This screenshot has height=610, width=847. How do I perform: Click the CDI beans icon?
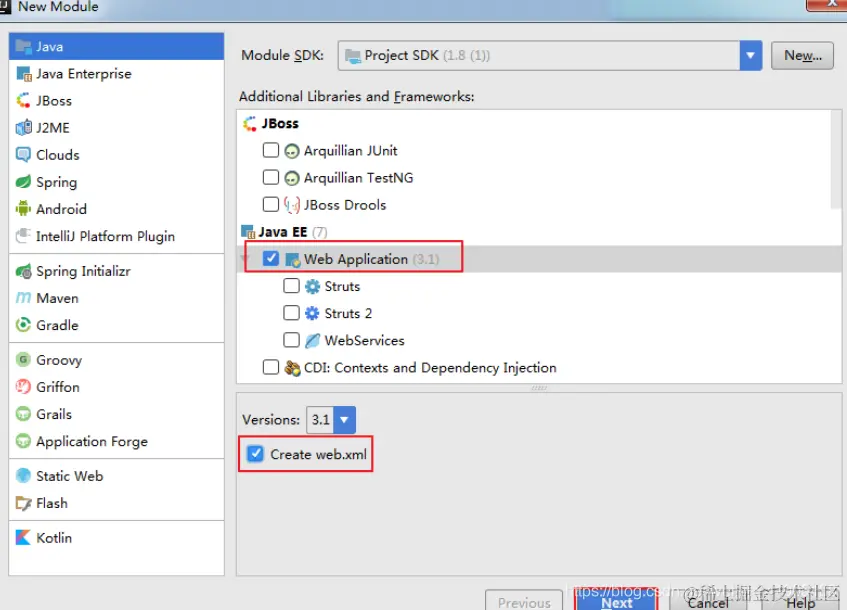292,368
